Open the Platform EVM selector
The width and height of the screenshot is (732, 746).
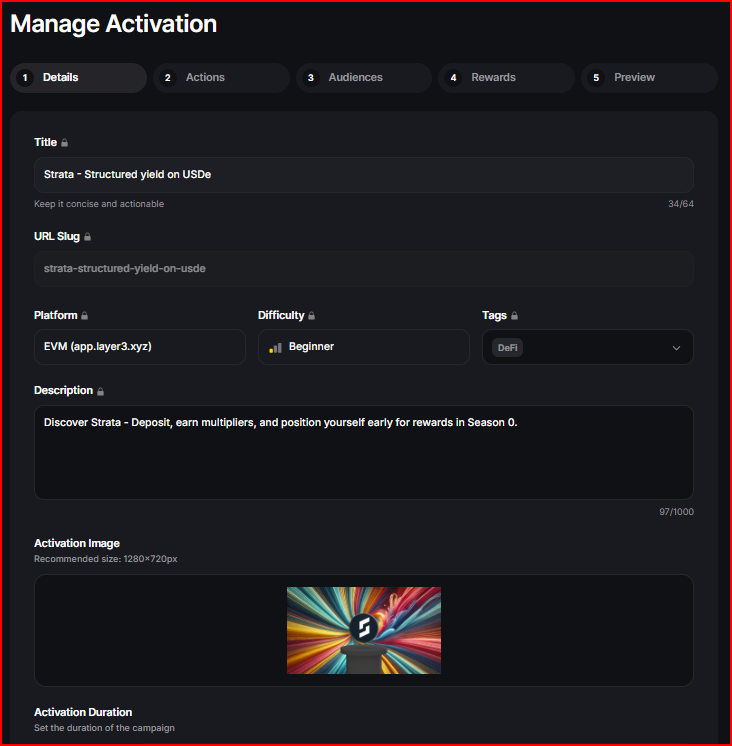(139, 347)
